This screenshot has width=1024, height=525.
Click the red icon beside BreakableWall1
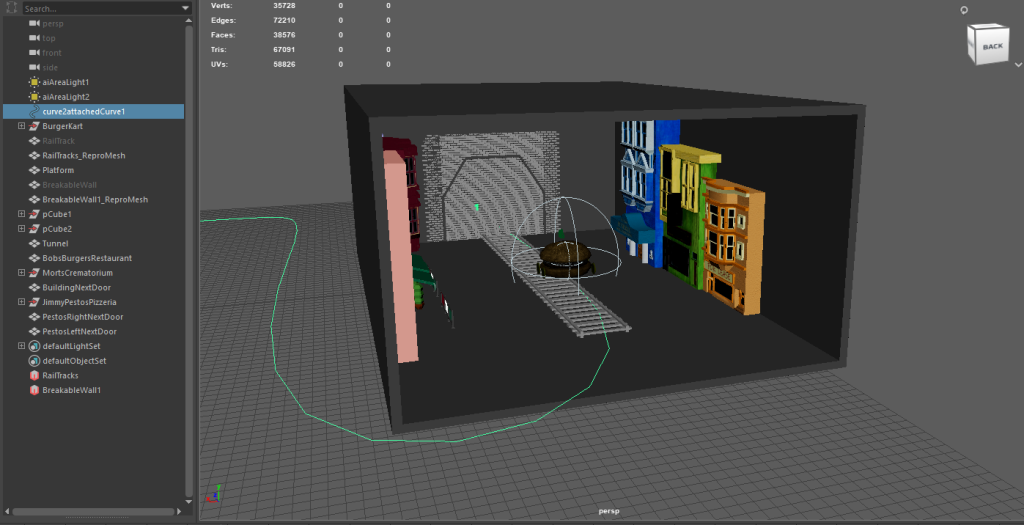34,390
